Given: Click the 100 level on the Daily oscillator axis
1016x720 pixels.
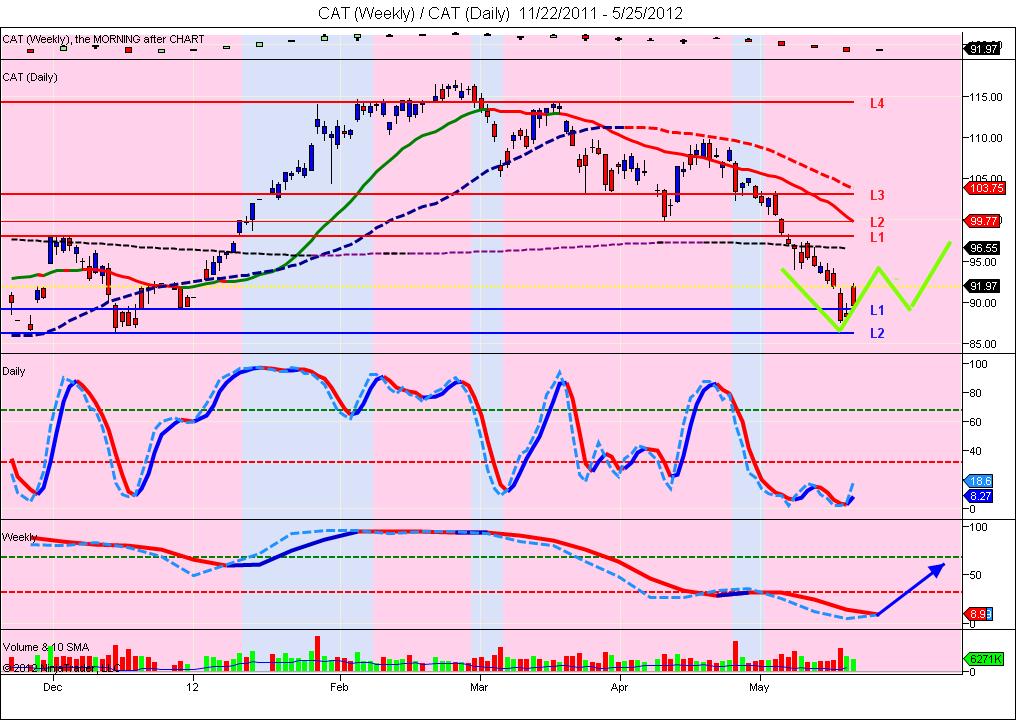Looking at the screenshot, I should (x=978, y=364).
